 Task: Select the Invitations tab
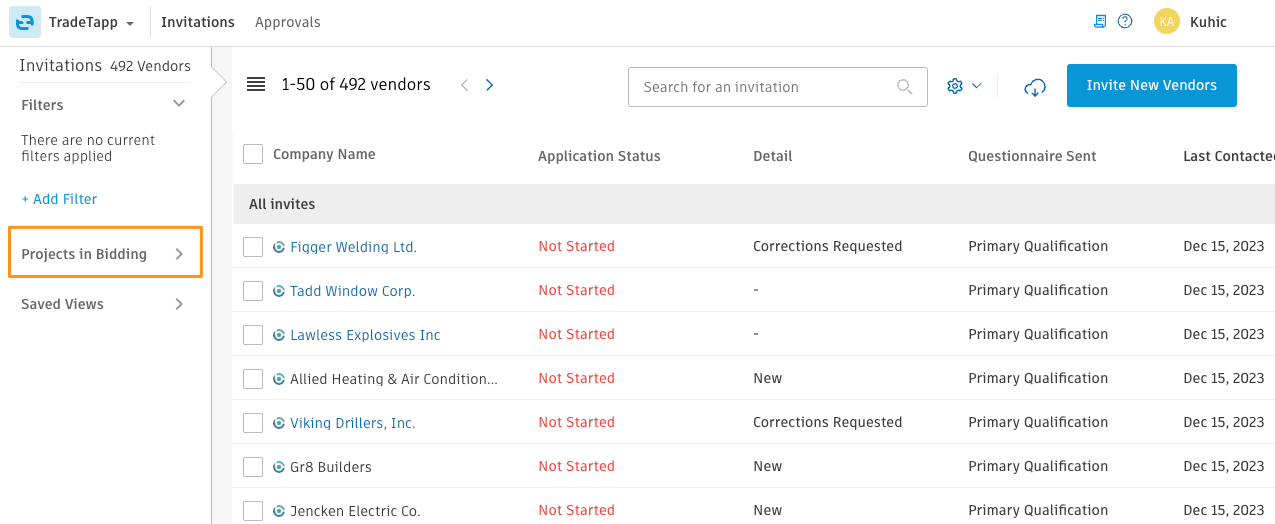(x=198, y=22)
